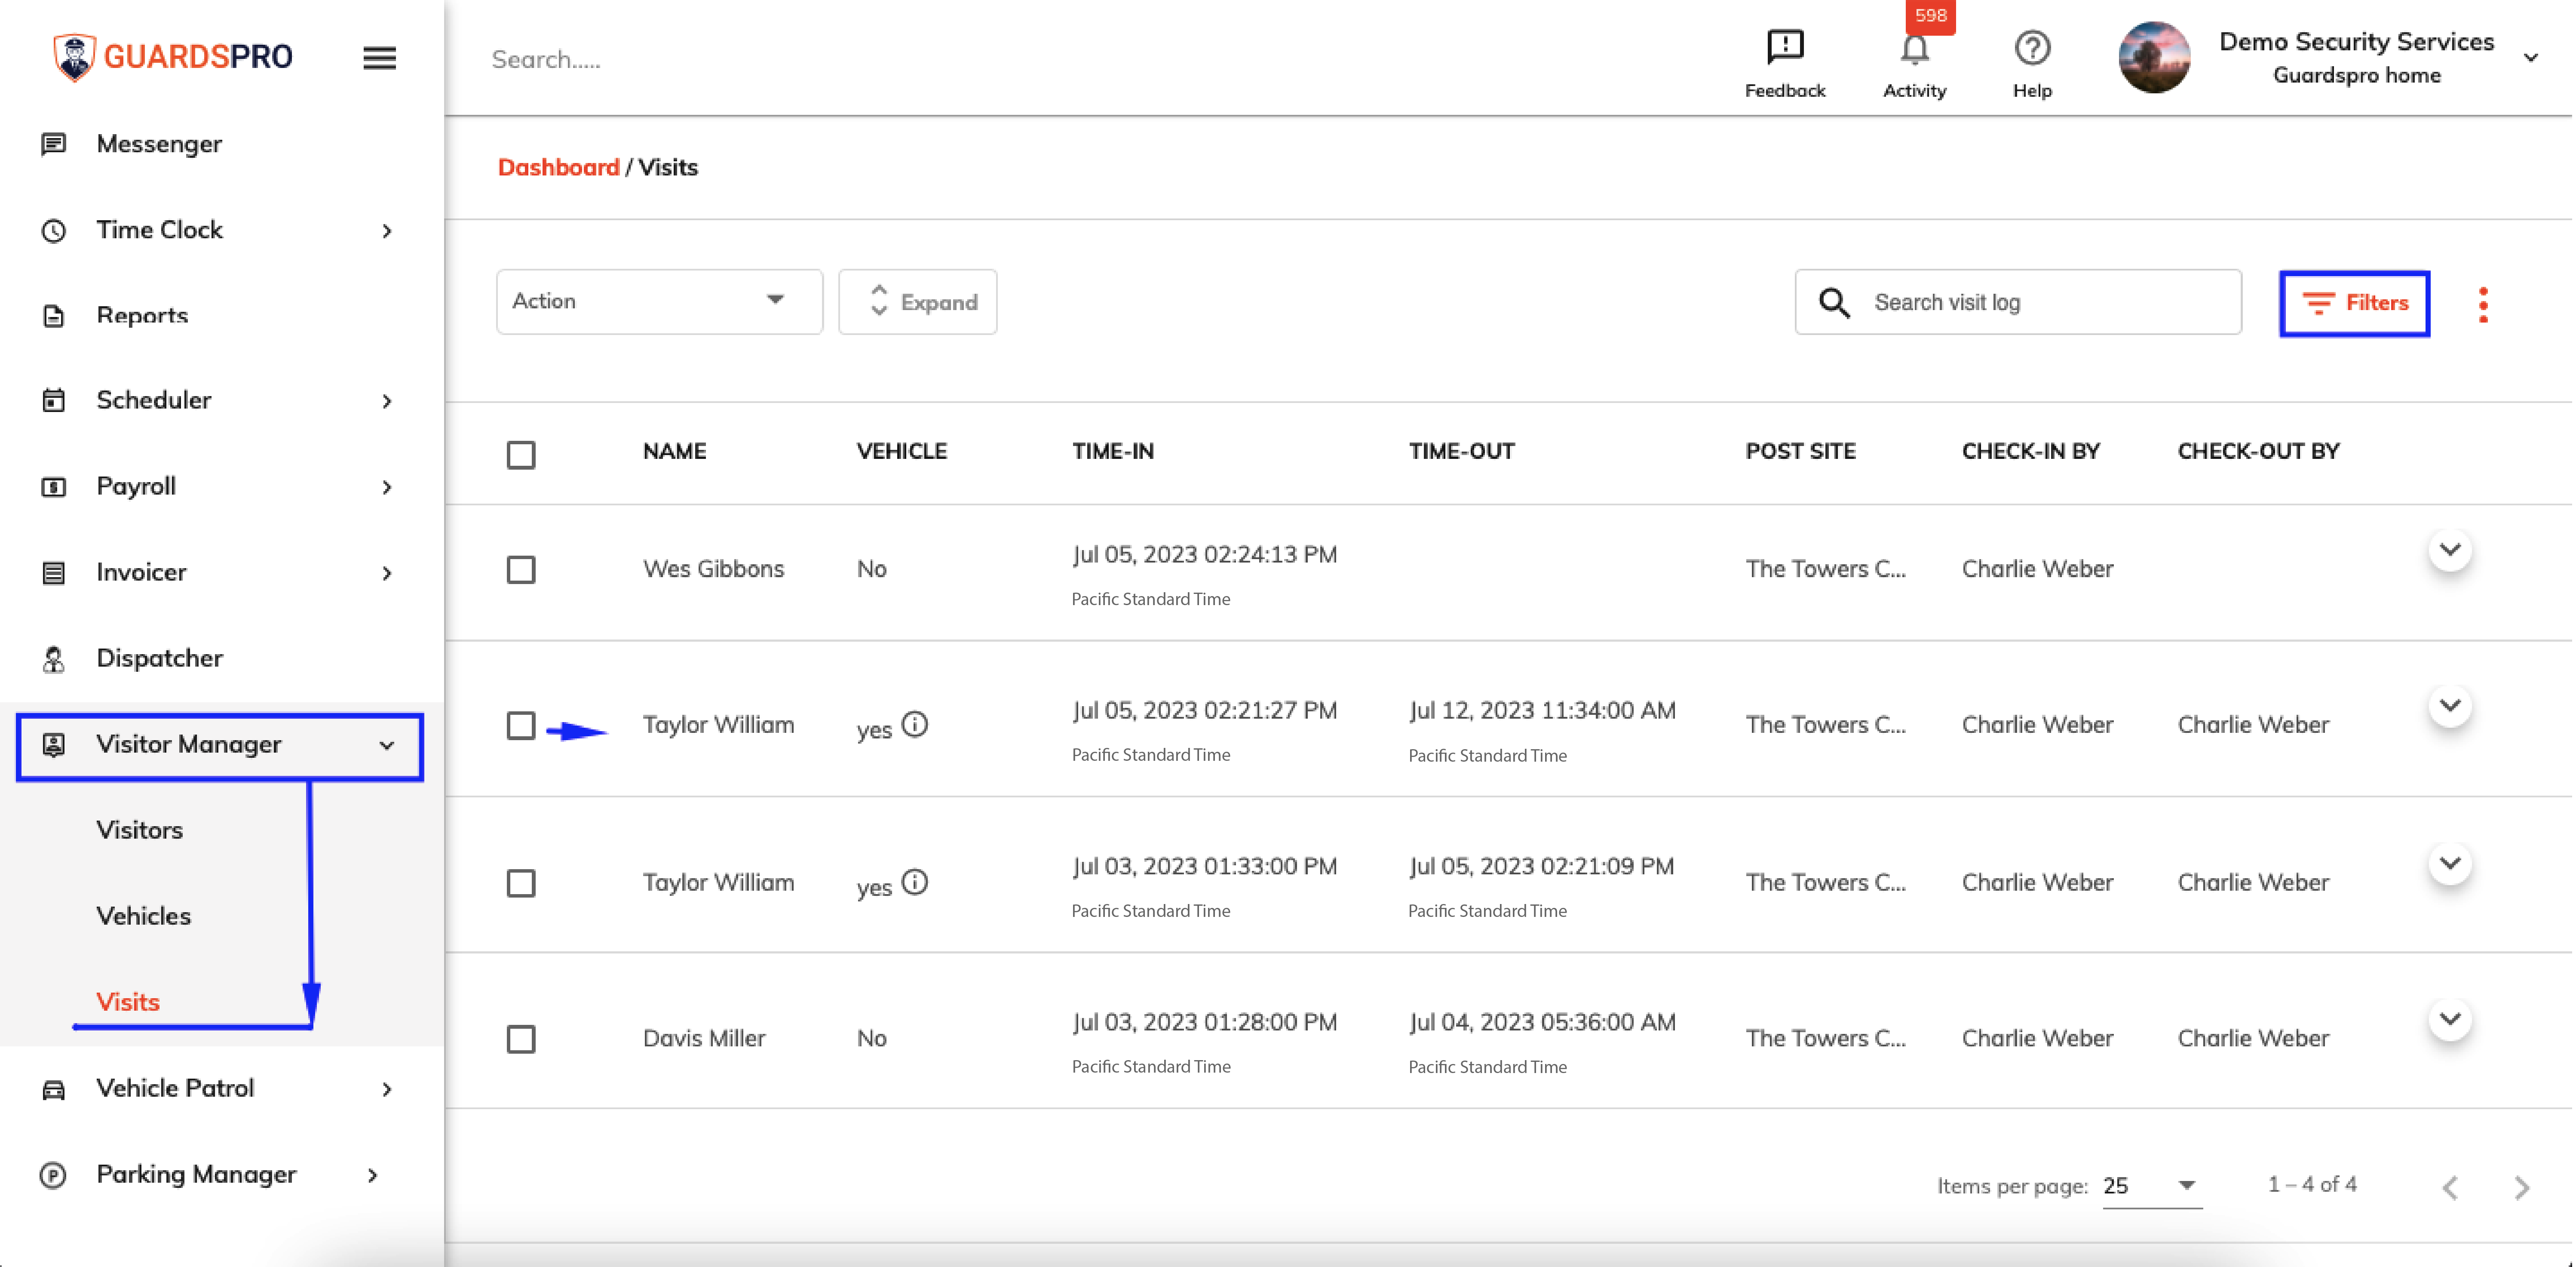
Task: Select Taylor William Jul 05 row checkbox
Action: [x=521, y=726]
